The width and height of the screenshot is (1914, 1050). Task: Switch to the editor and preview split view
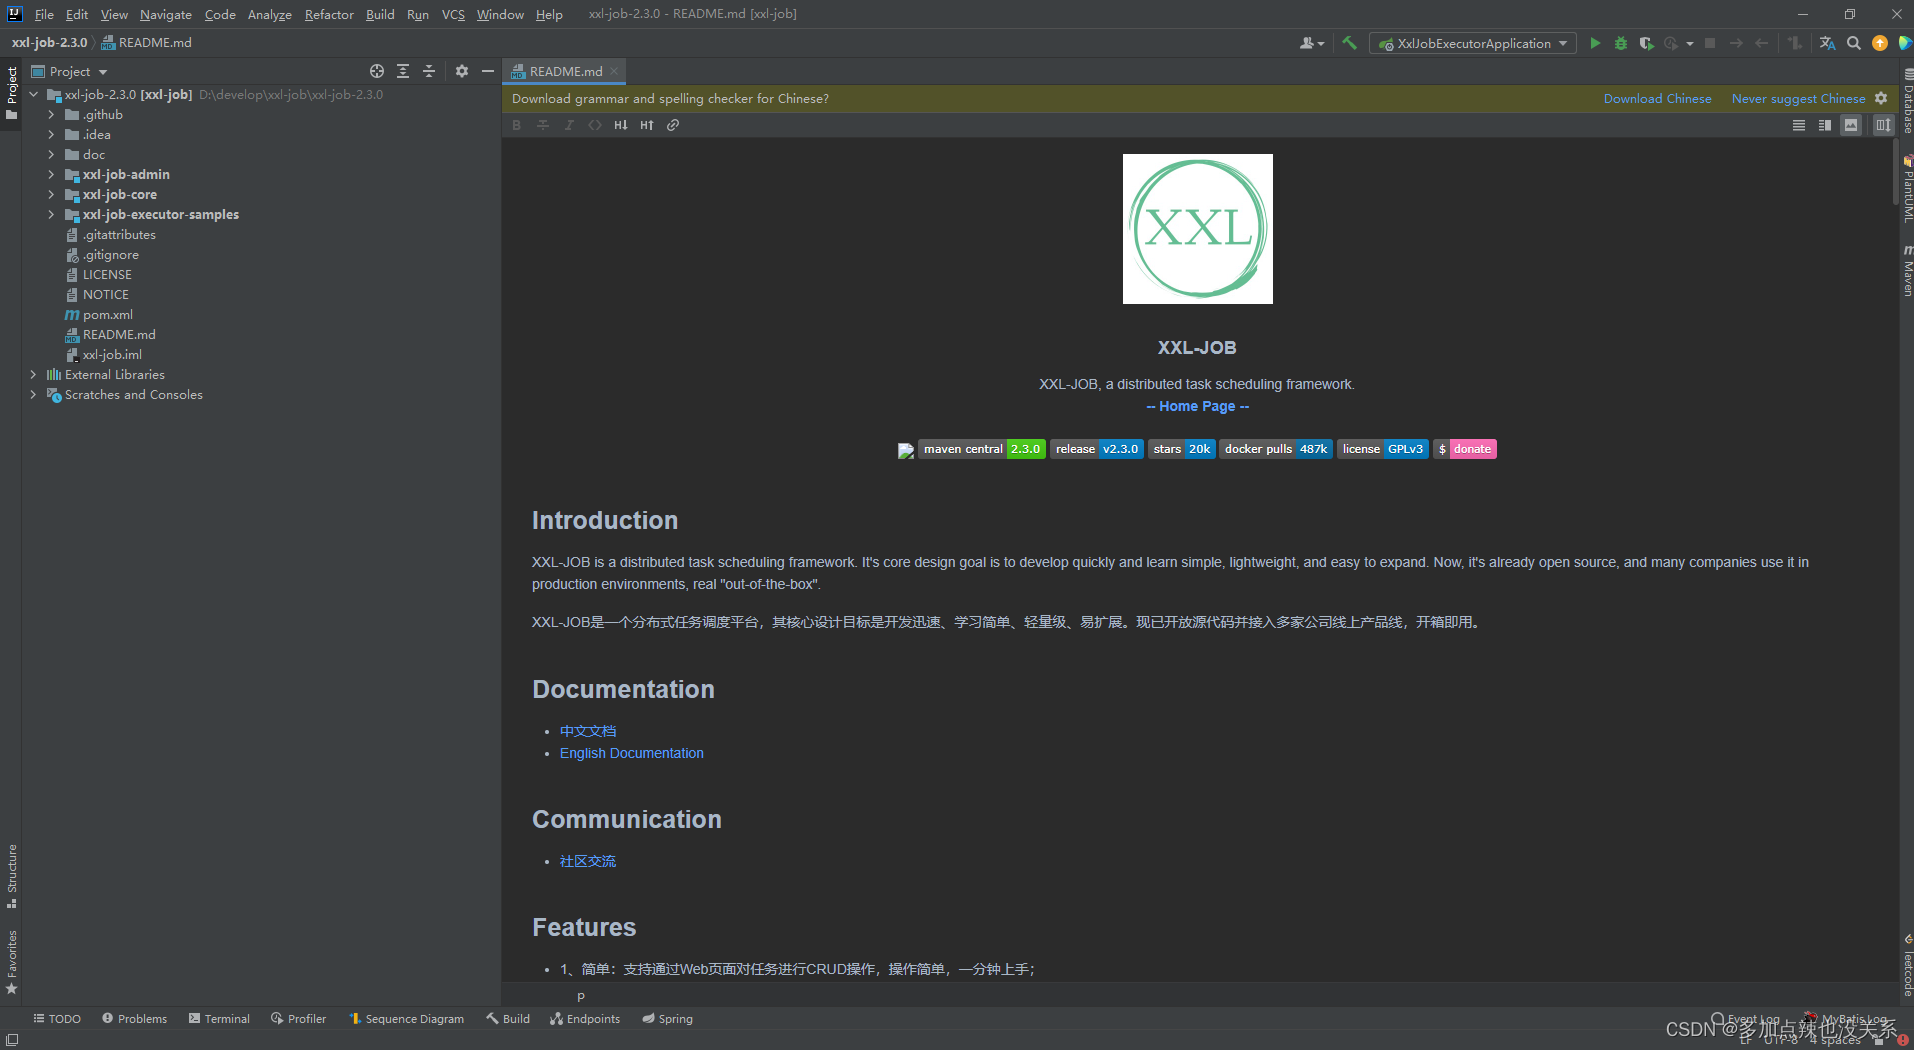coord(1825,125)
